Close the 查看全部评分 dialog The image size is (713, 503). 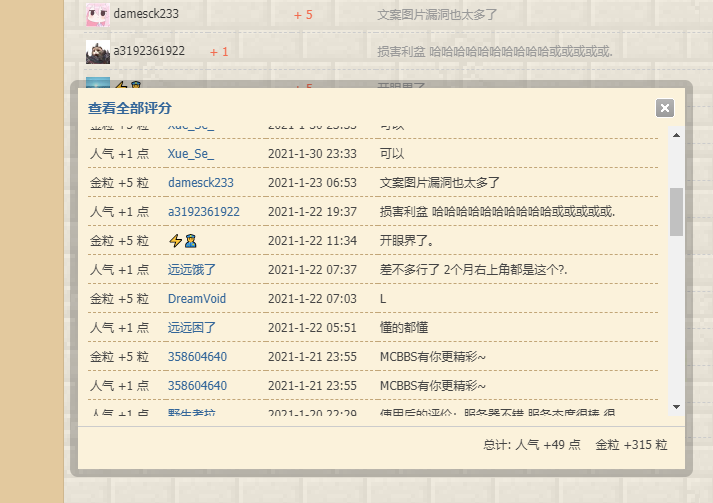pos(664,108)
